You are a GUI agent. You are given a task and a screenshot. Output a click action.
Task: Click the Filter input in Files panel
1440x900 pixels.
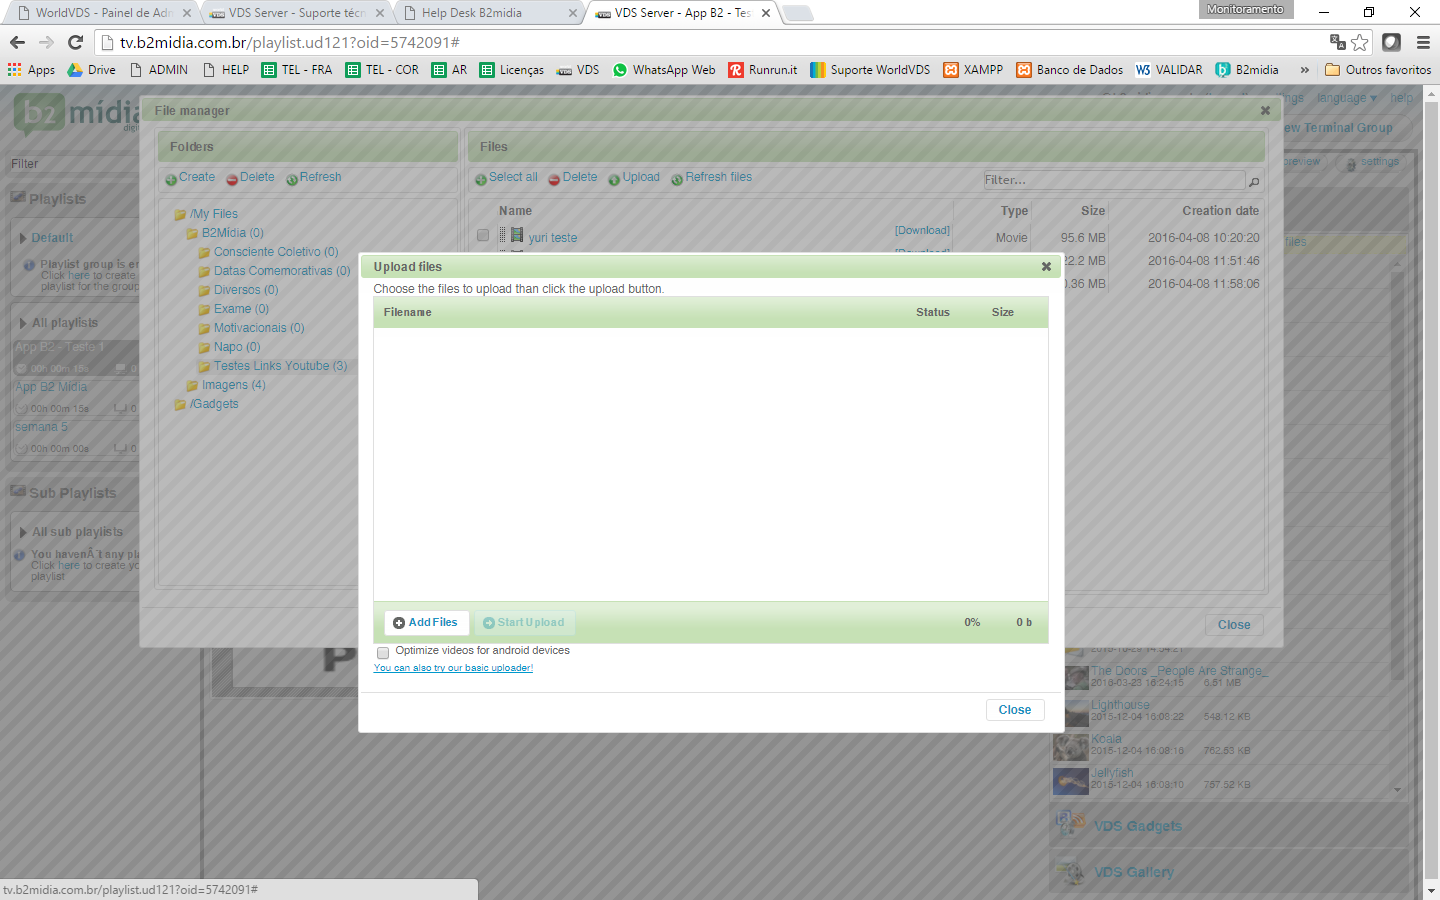[x=1113, y=180]
